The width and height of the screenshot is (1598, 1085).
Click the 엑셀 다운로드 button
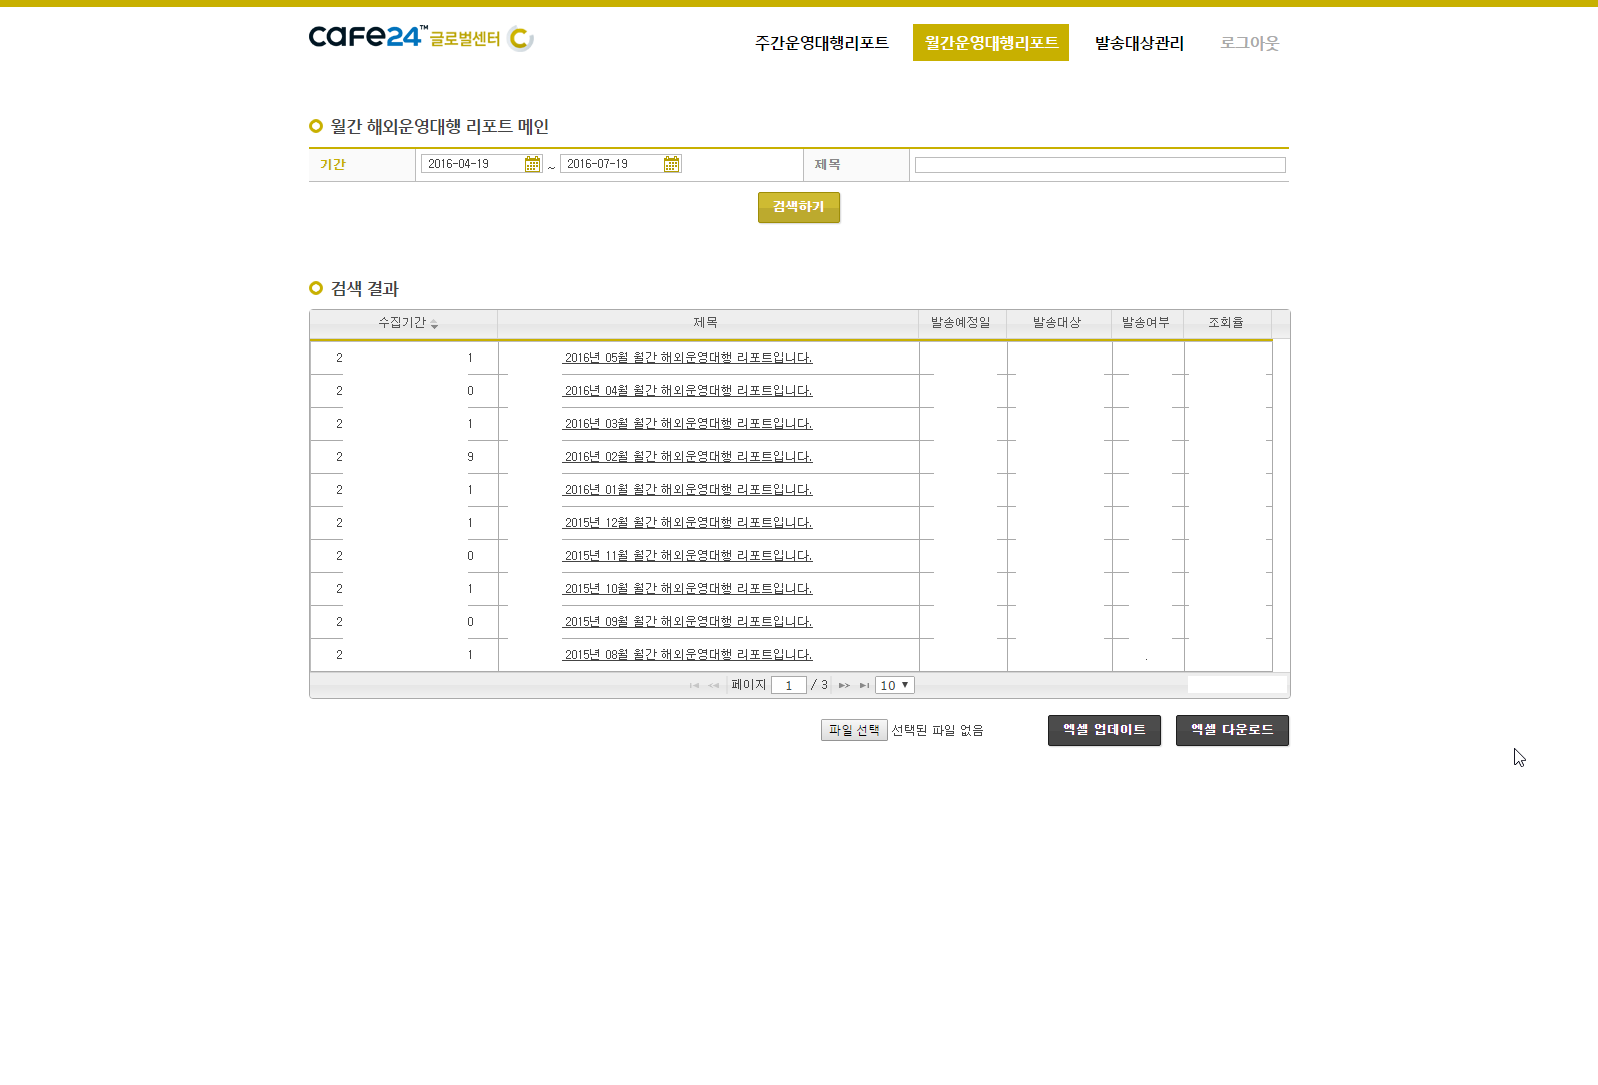(1232, 730)
